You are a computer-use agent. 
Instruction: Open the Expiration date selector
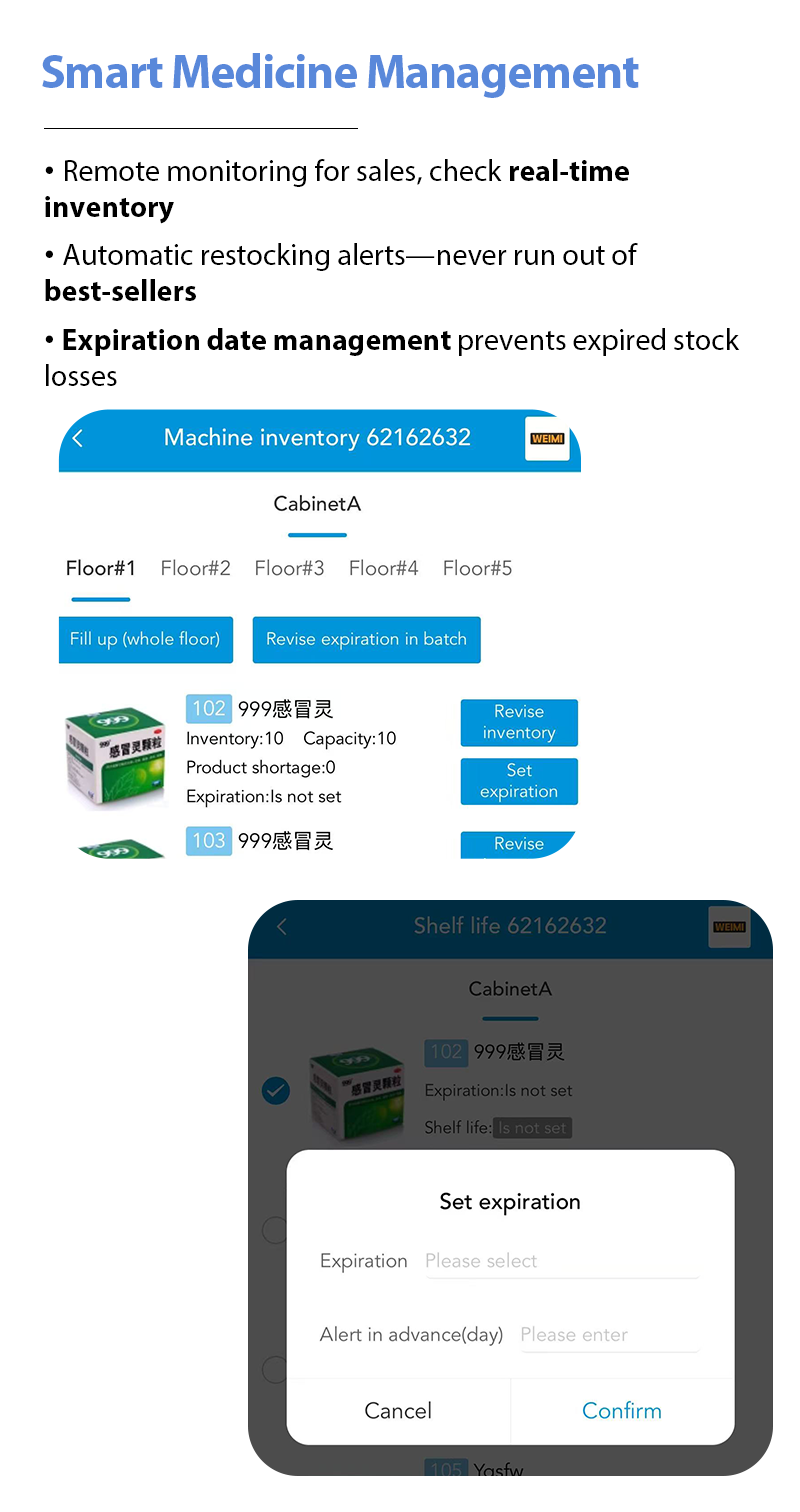561,1261
